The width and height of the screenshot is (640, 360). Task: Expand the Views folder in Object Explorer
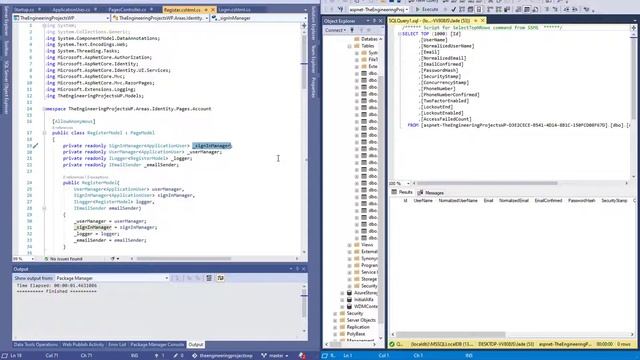pos(349,245)
